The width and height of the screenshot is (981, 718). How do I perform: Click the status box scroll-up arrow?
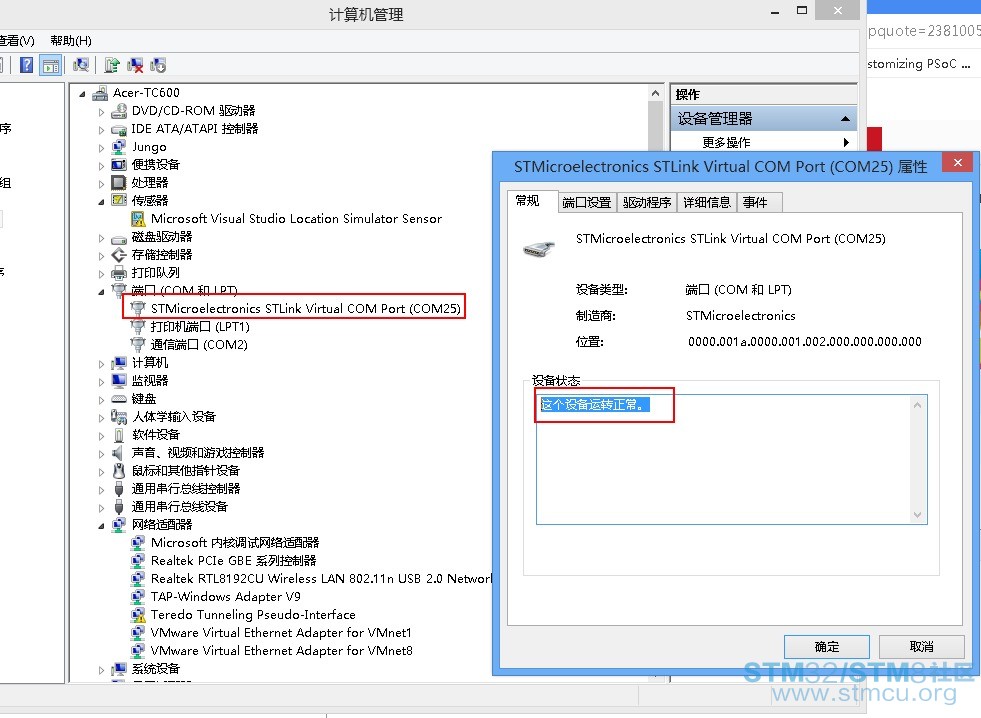(917, 405)
